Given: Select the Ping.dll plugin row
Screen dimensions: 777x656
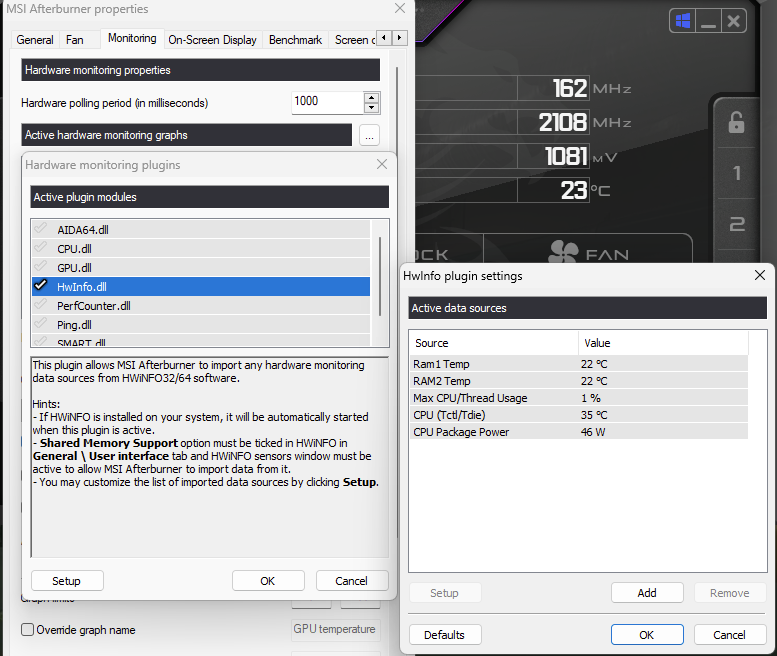Looking at the screenshot, I should (201, 325).
